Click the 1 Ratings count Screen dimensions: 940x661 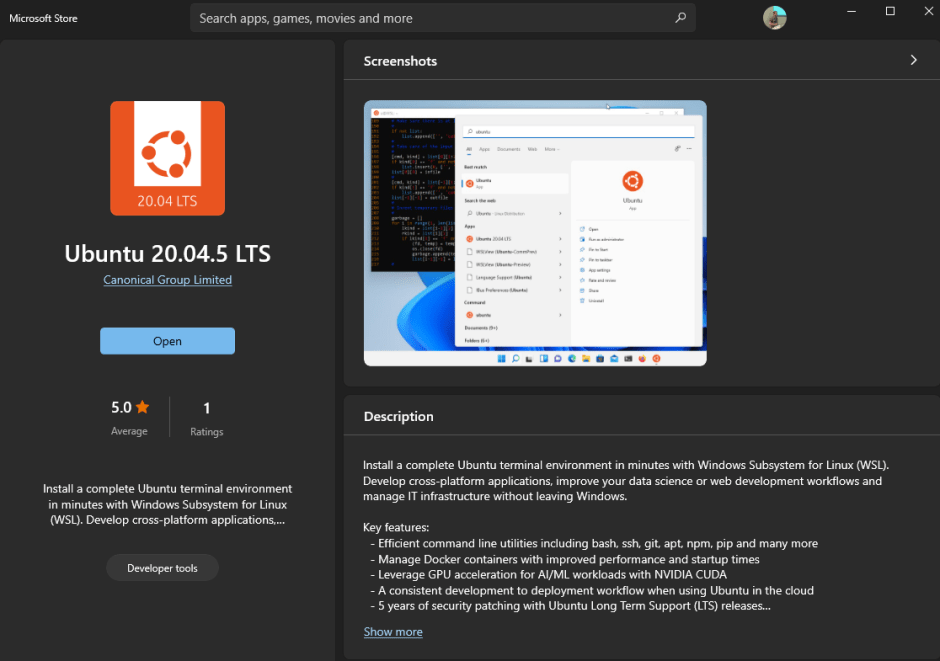[x=206, y=418]
